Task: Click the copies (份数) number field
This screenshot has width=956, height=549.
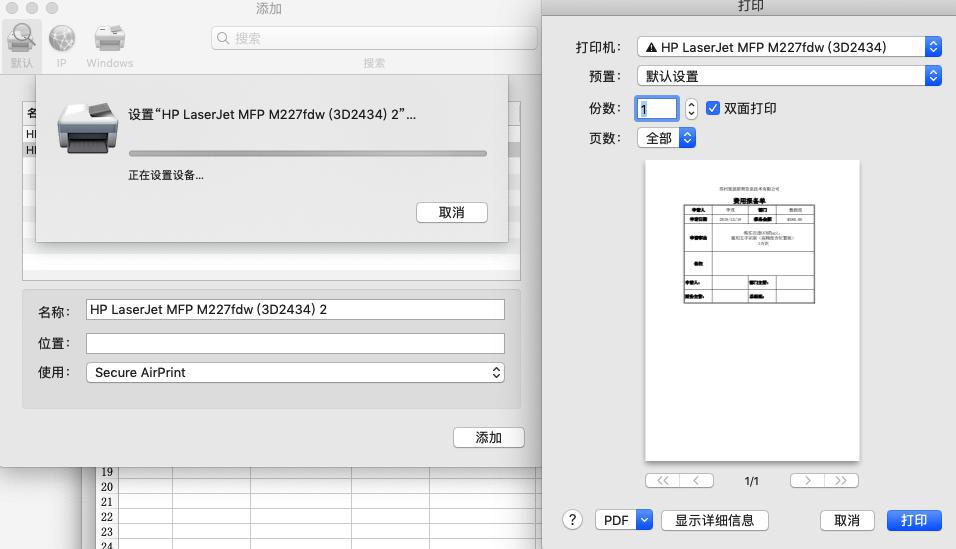Action: 657,109
